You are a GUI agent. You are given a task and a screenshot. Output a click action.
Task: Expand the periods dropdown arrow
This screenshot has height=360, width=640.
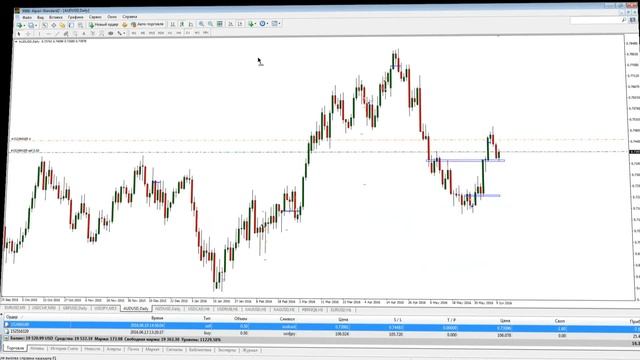[x=267, y=24]
